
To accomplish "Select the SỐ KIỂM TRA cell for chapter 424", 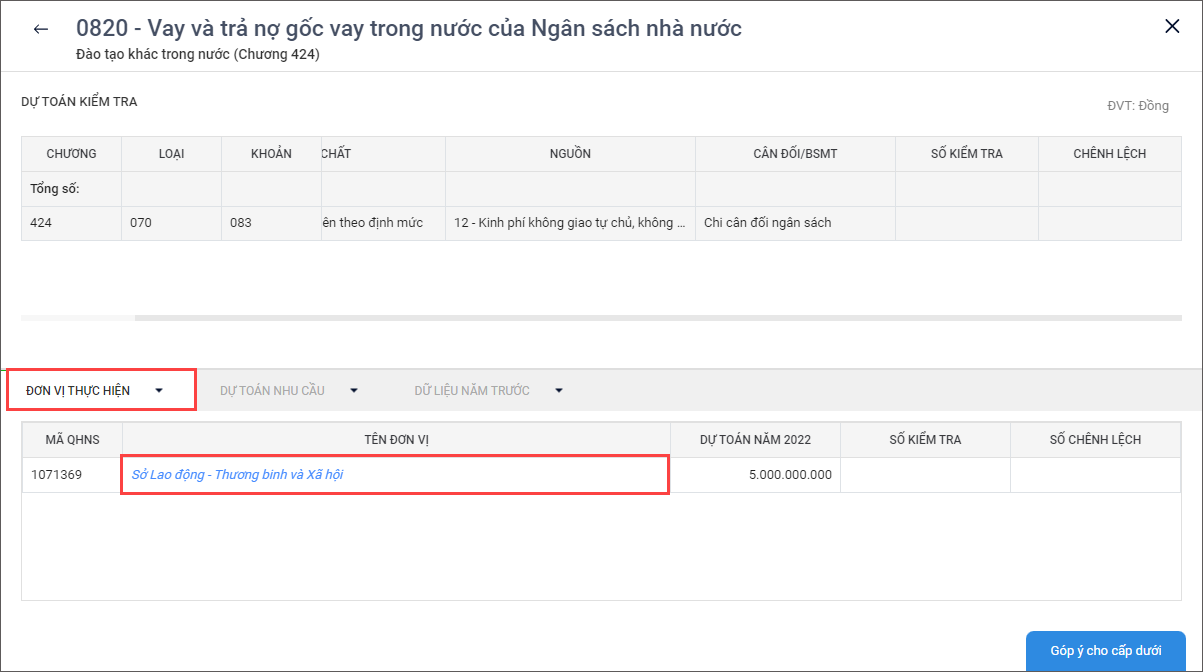I will tap(966, 223).
